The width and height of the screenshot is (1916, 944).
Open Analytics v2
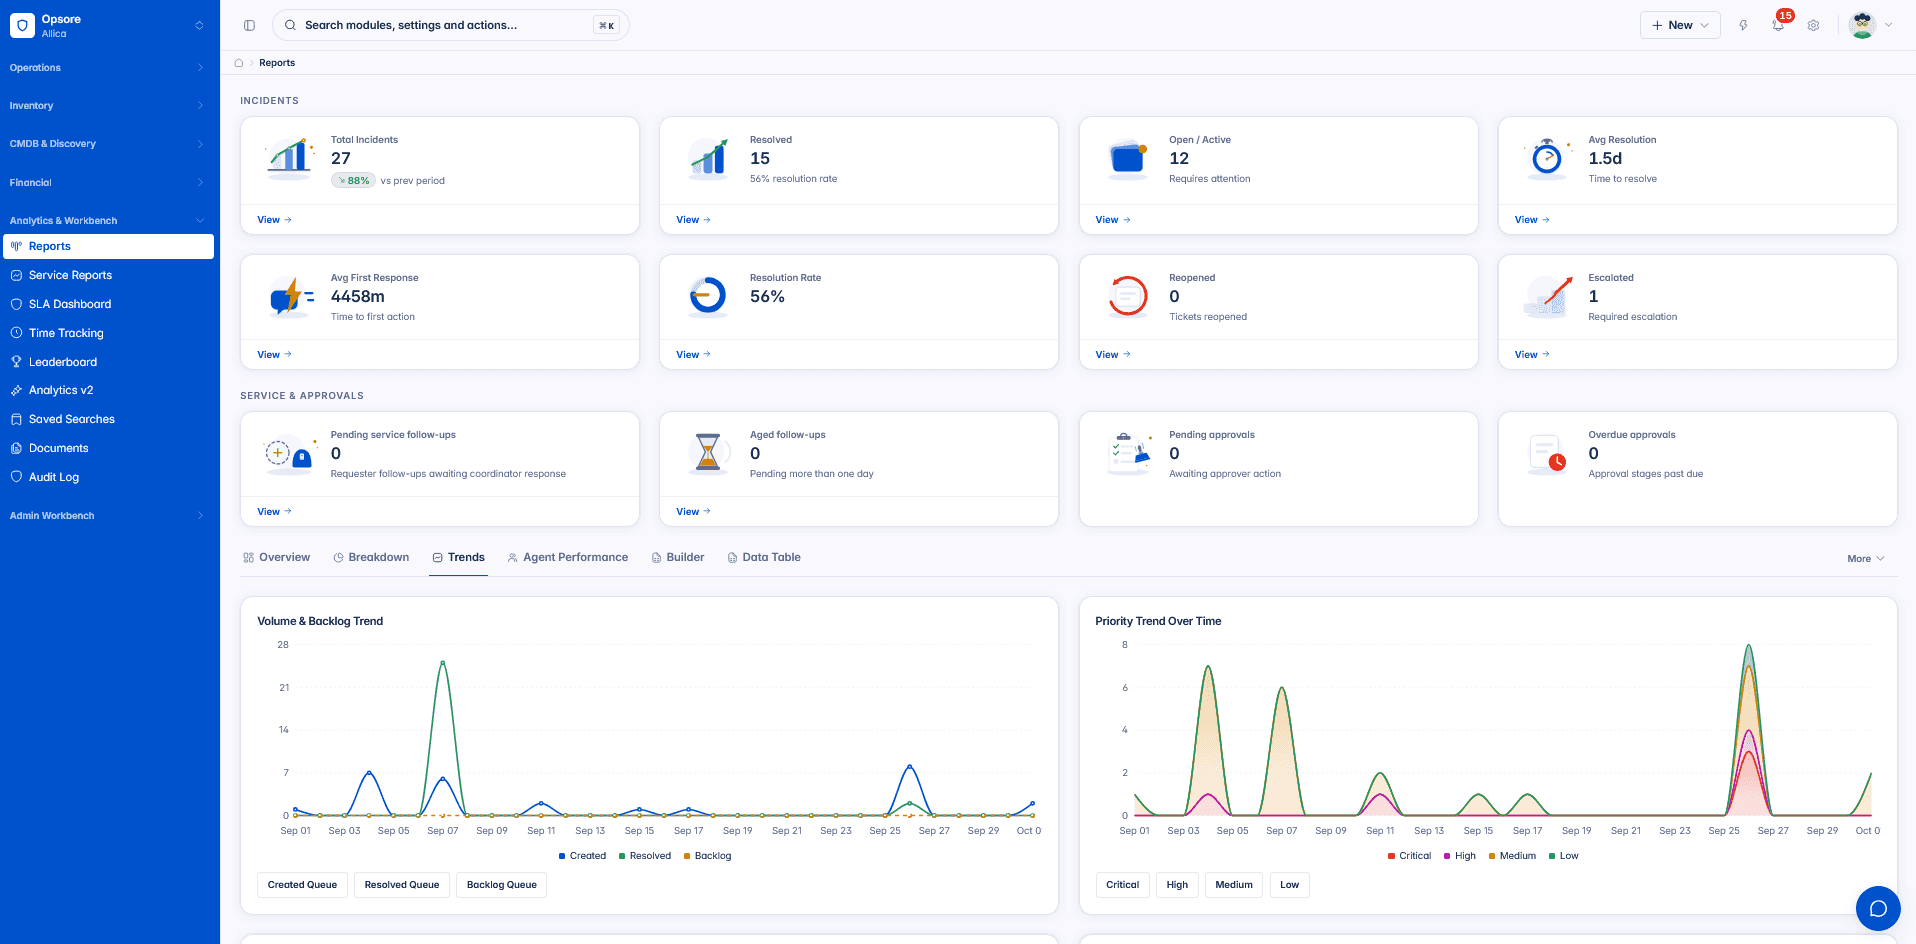pyautogui.click(x=109, y=390)
